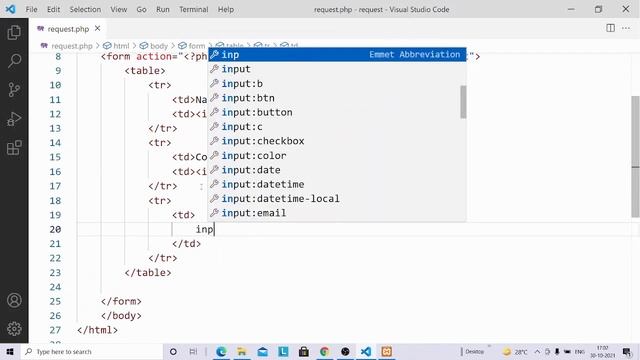The image size is (640, 360).
Task: Open the Go menu
Action: tap(141, 9)
